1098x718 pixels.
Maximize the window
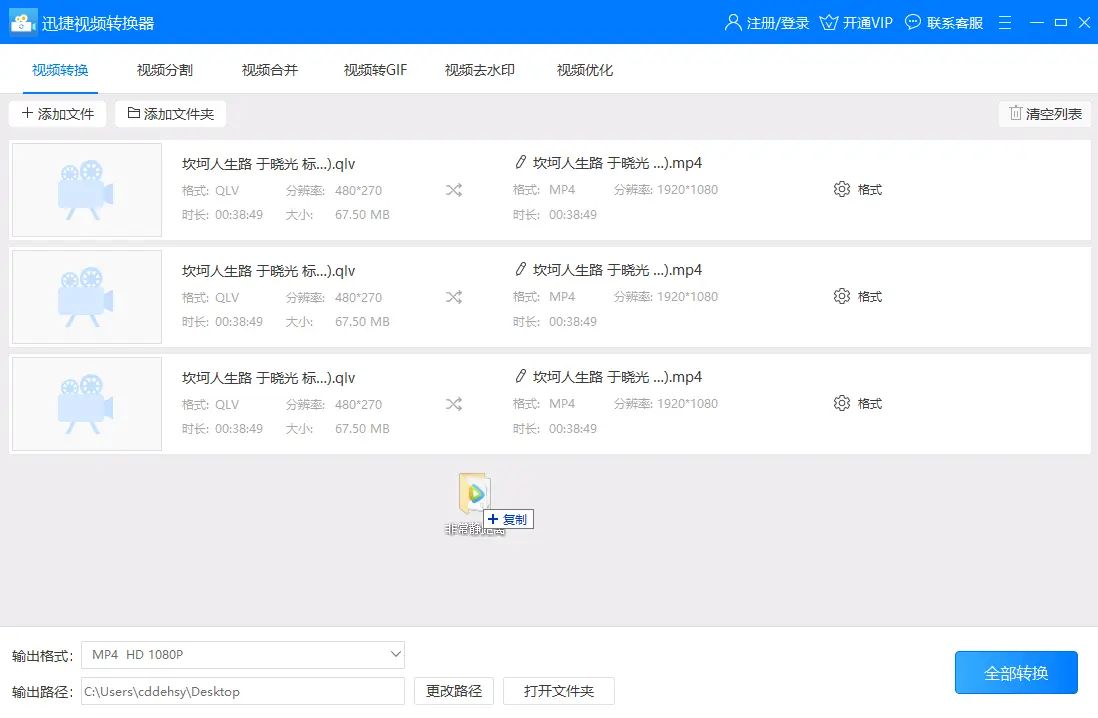pos(1061,22)
